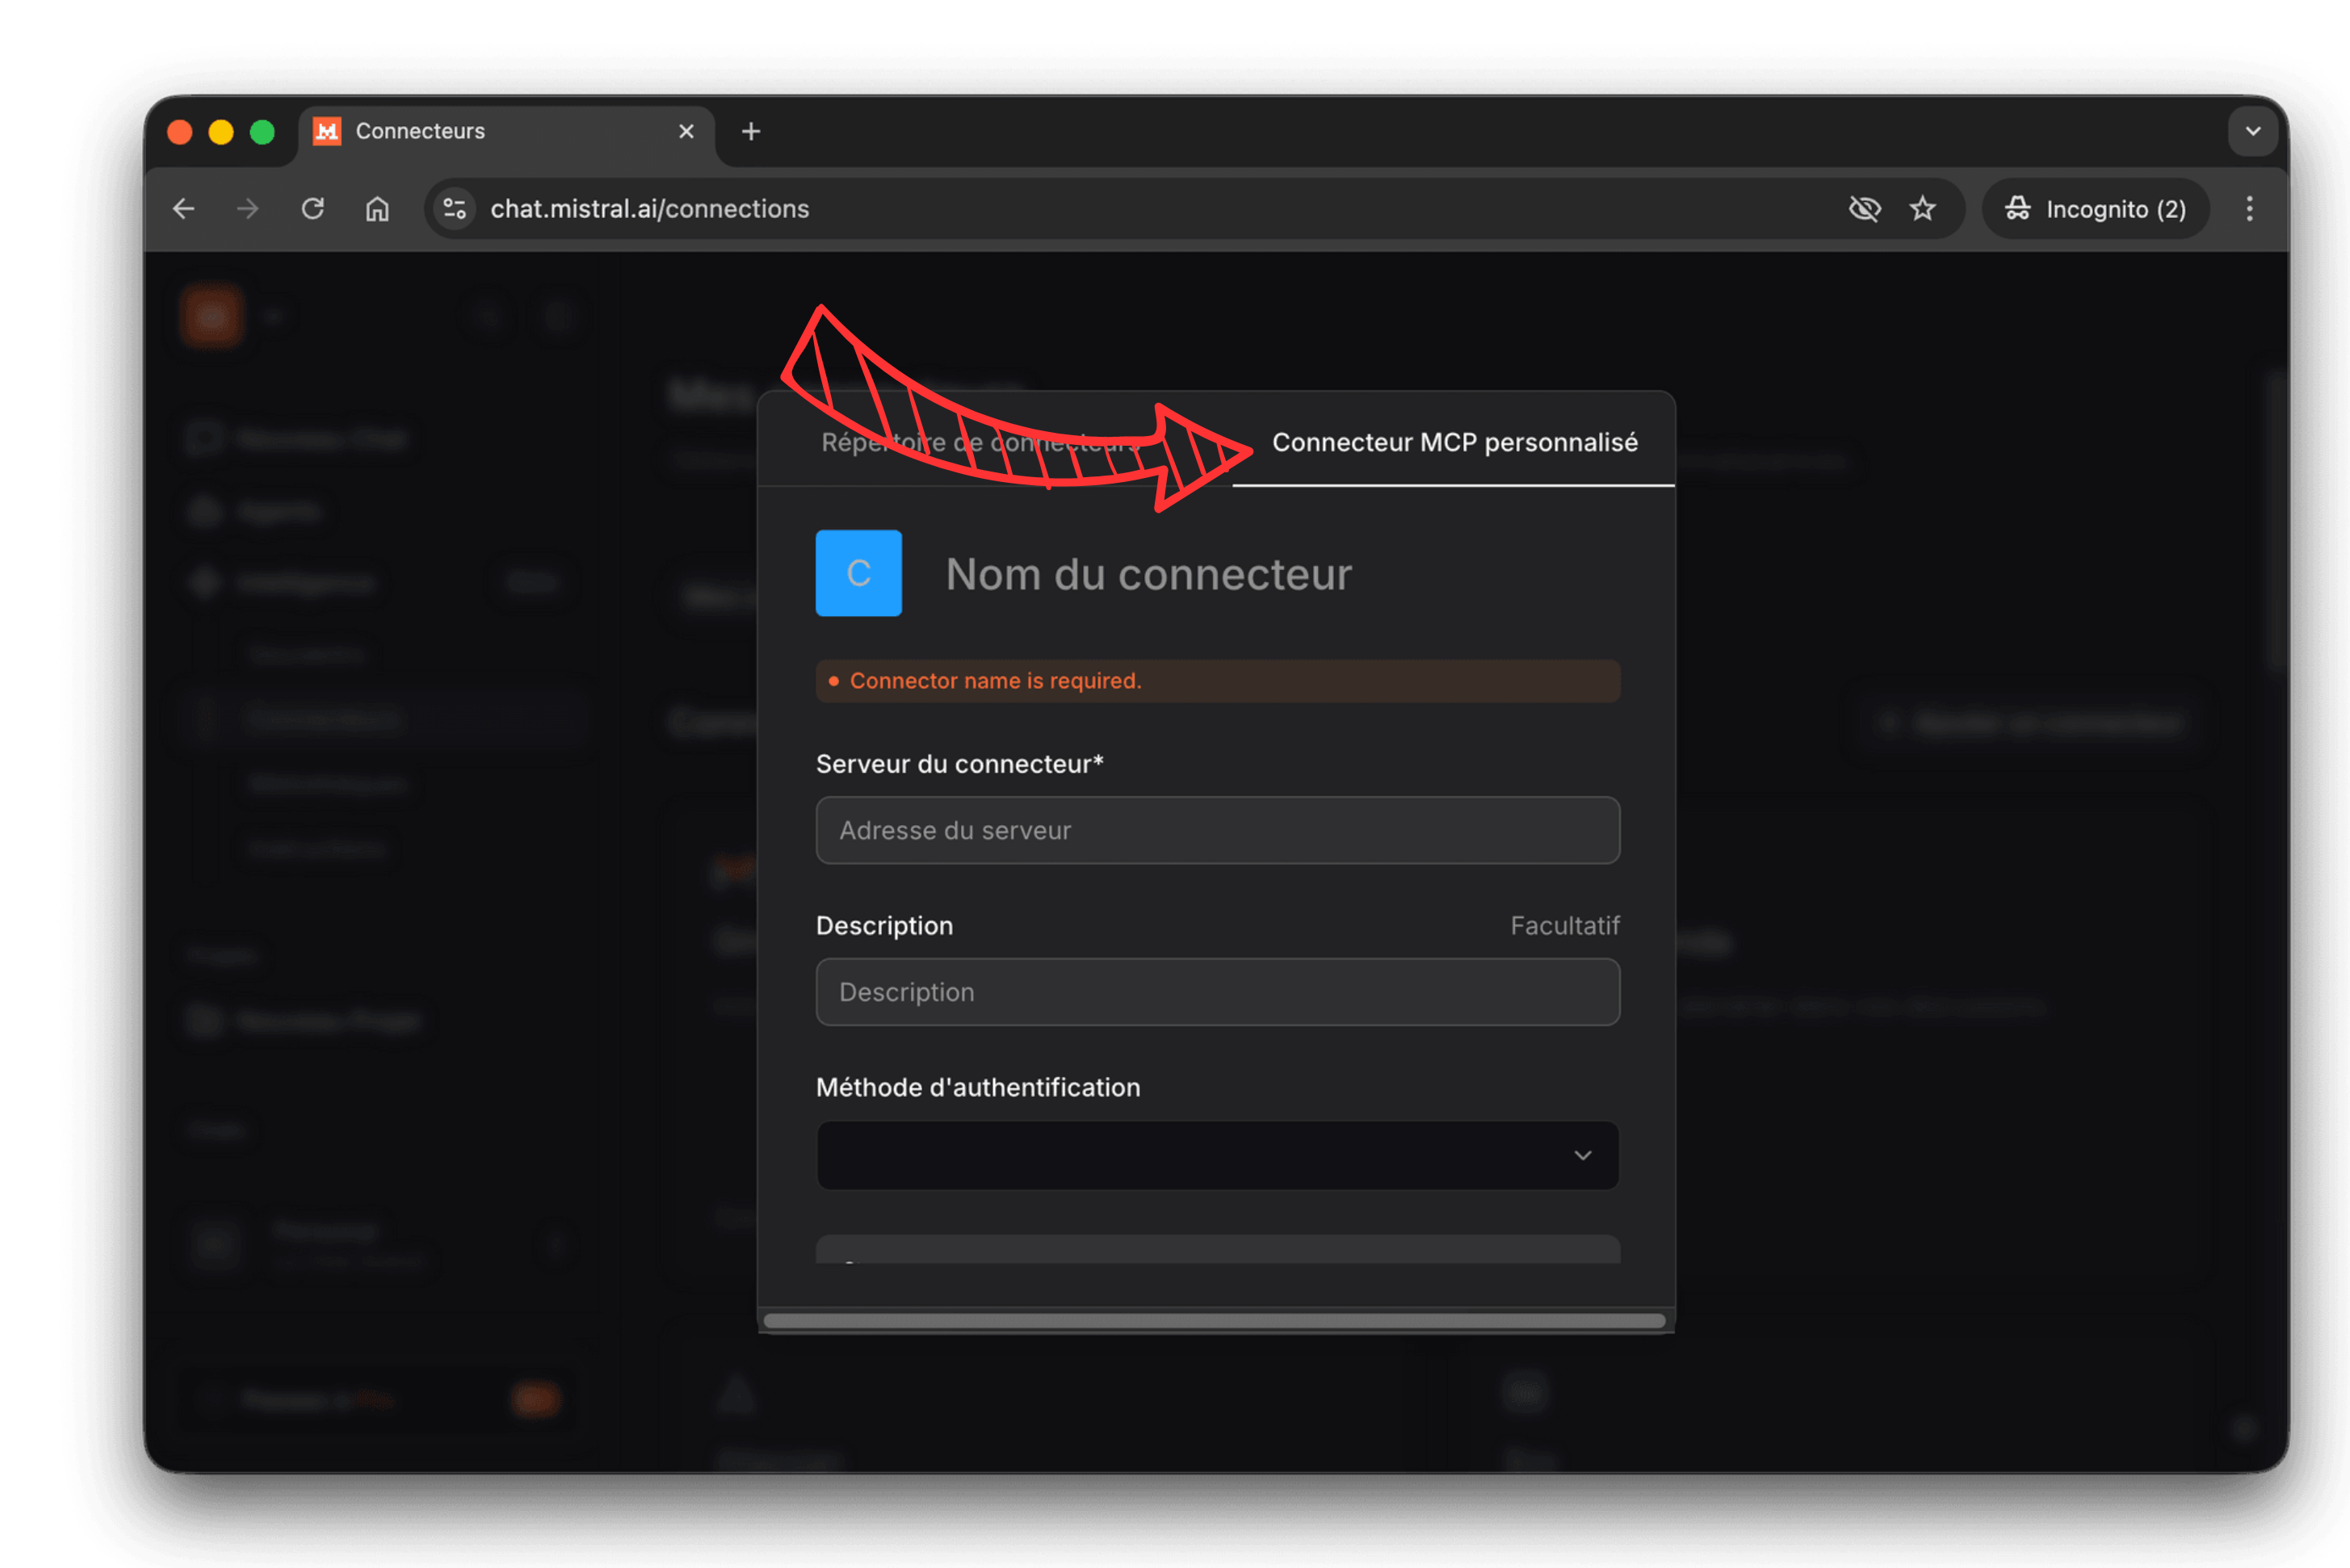The image size is (2350, 1568).
Task: Expand the authentication selector's down arrow
Action: tap(1583, 1155)
